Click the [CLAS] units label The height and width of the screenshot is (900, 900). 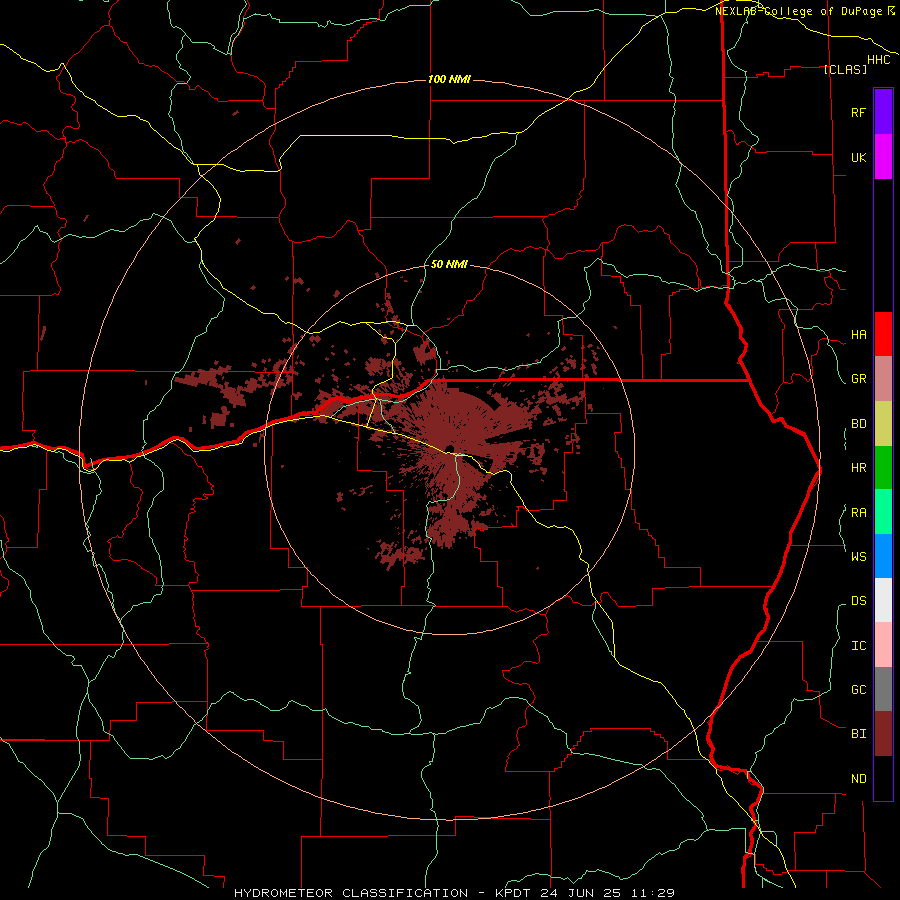pos(845,69)
